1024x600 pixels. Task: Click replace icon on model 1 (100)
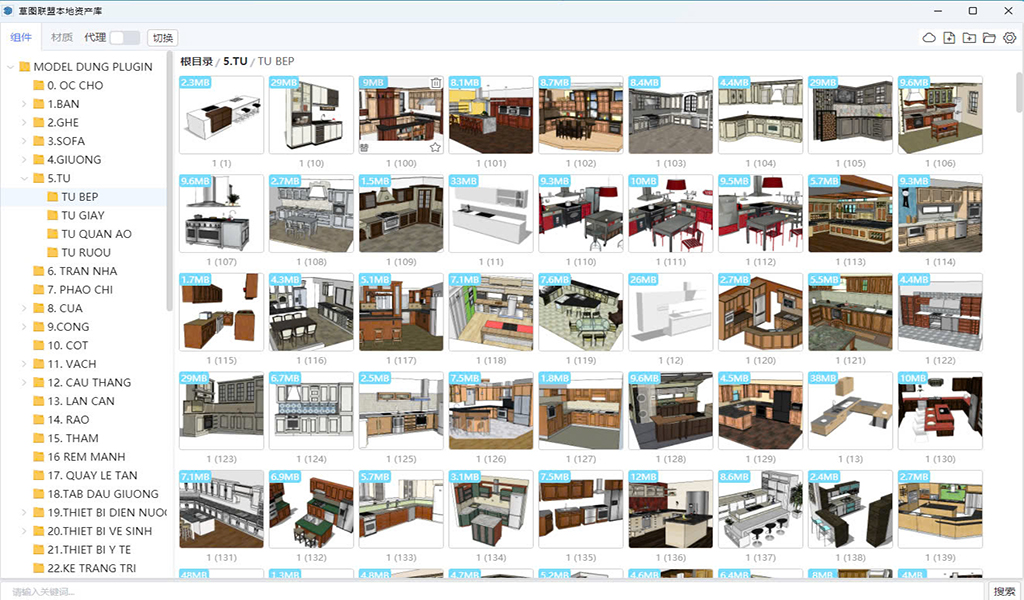point(365,147)
